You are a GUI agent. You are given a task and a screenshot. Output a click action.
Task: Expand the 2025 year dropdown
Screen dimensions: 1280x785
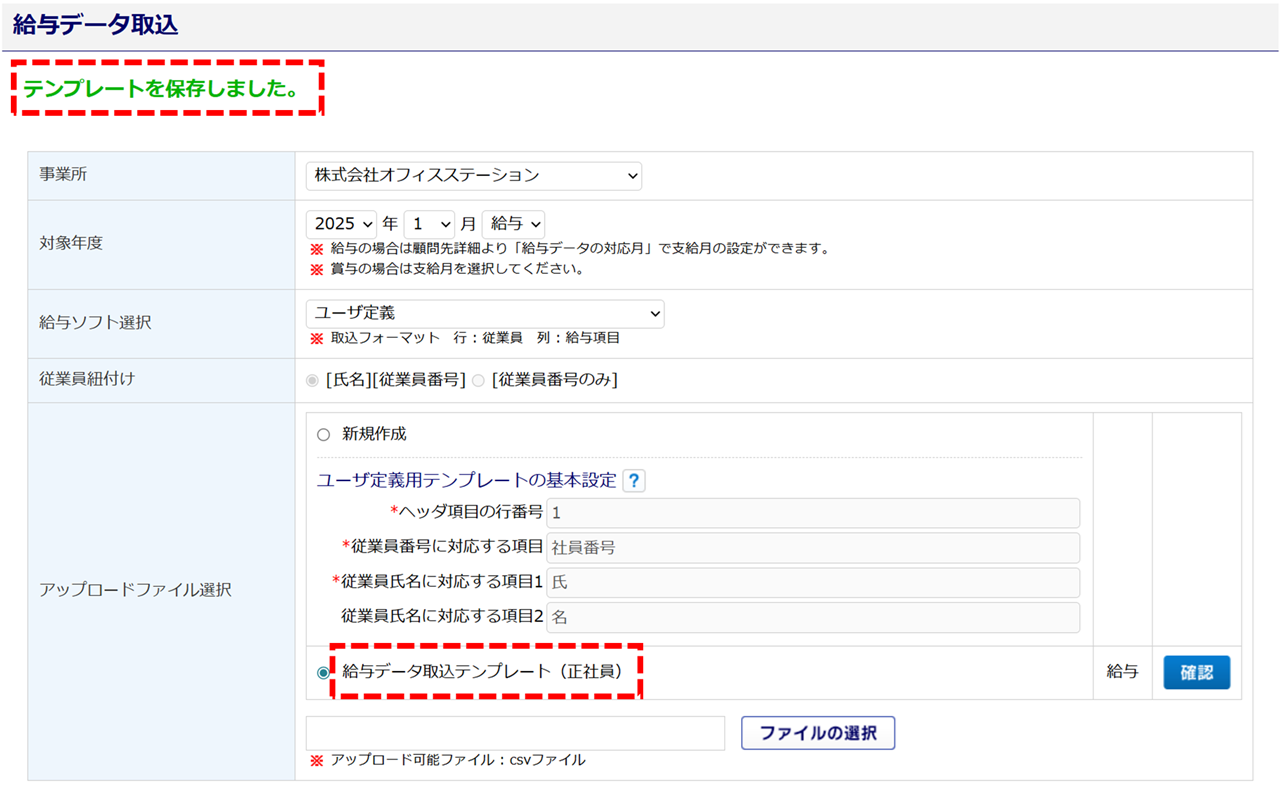(x=341, y=224)
